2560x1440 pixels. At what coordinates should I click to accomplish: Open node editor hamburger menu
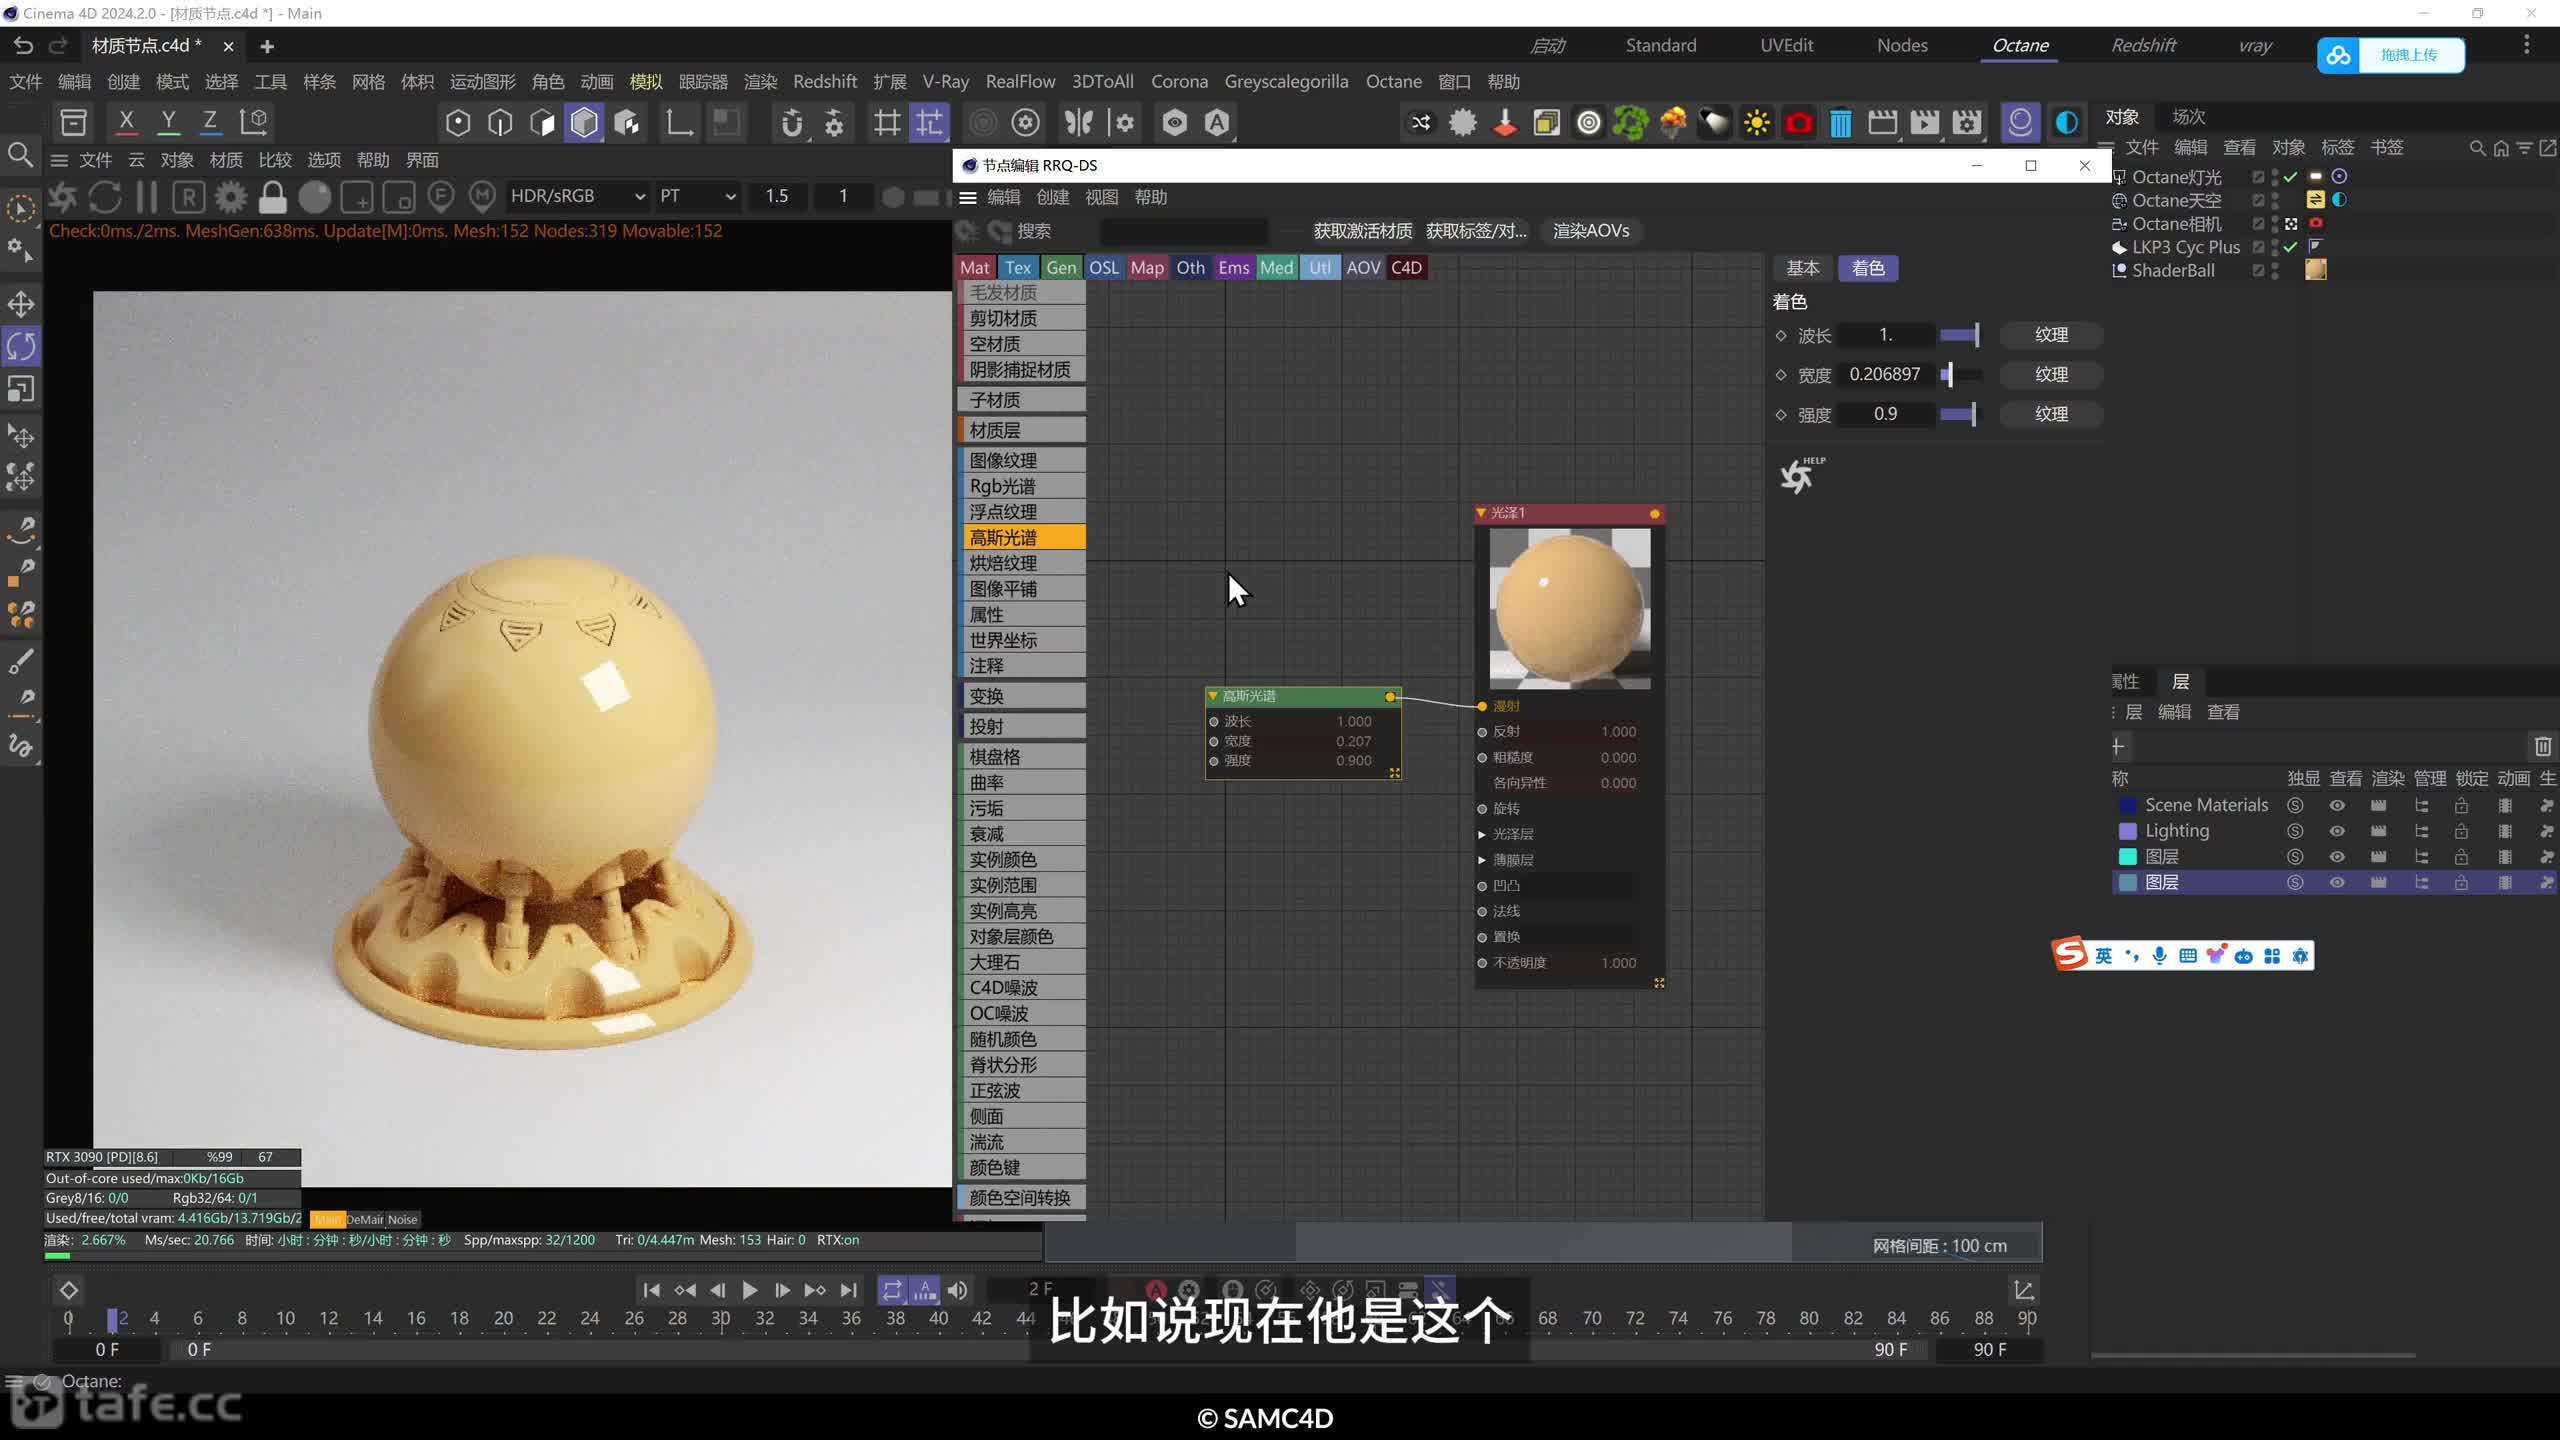[968, 197]
